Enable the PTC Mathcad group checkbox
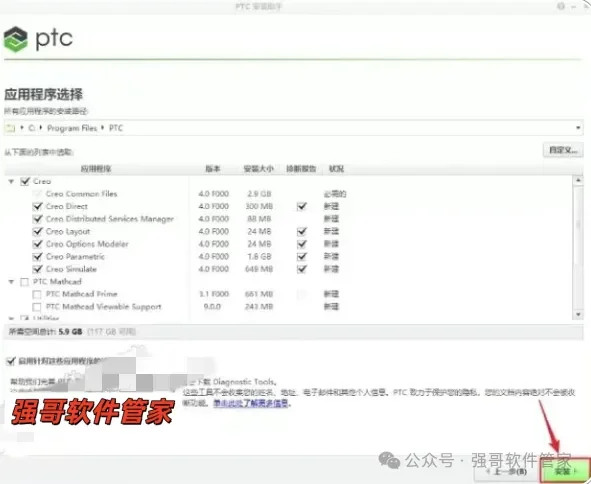This screenshot has height=484, width=591. 24,282
